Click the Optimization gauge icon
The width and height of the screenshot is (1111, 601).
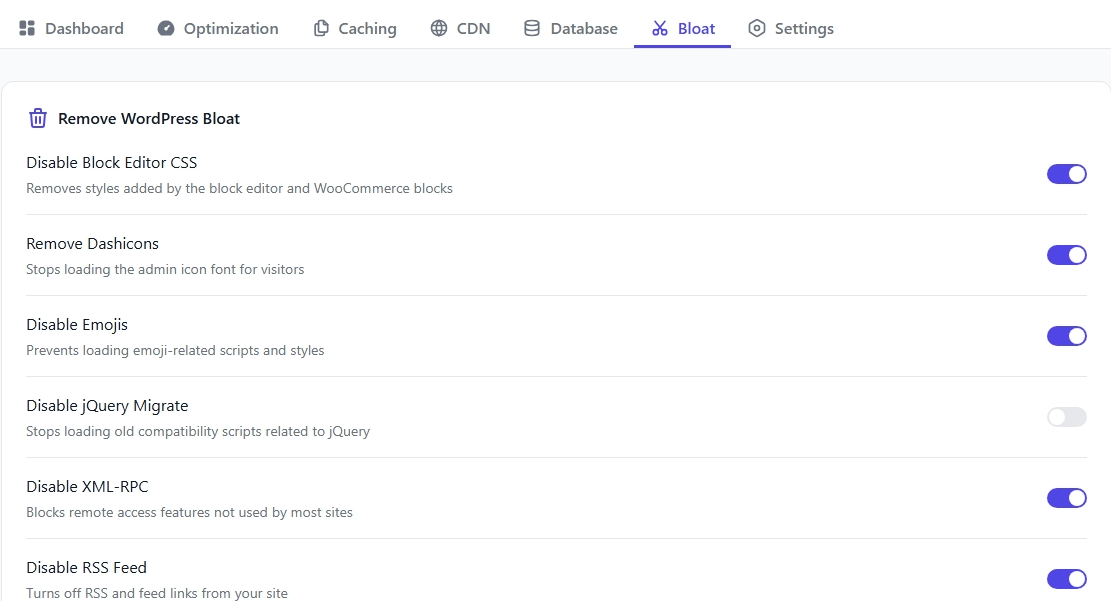point(166,28)
